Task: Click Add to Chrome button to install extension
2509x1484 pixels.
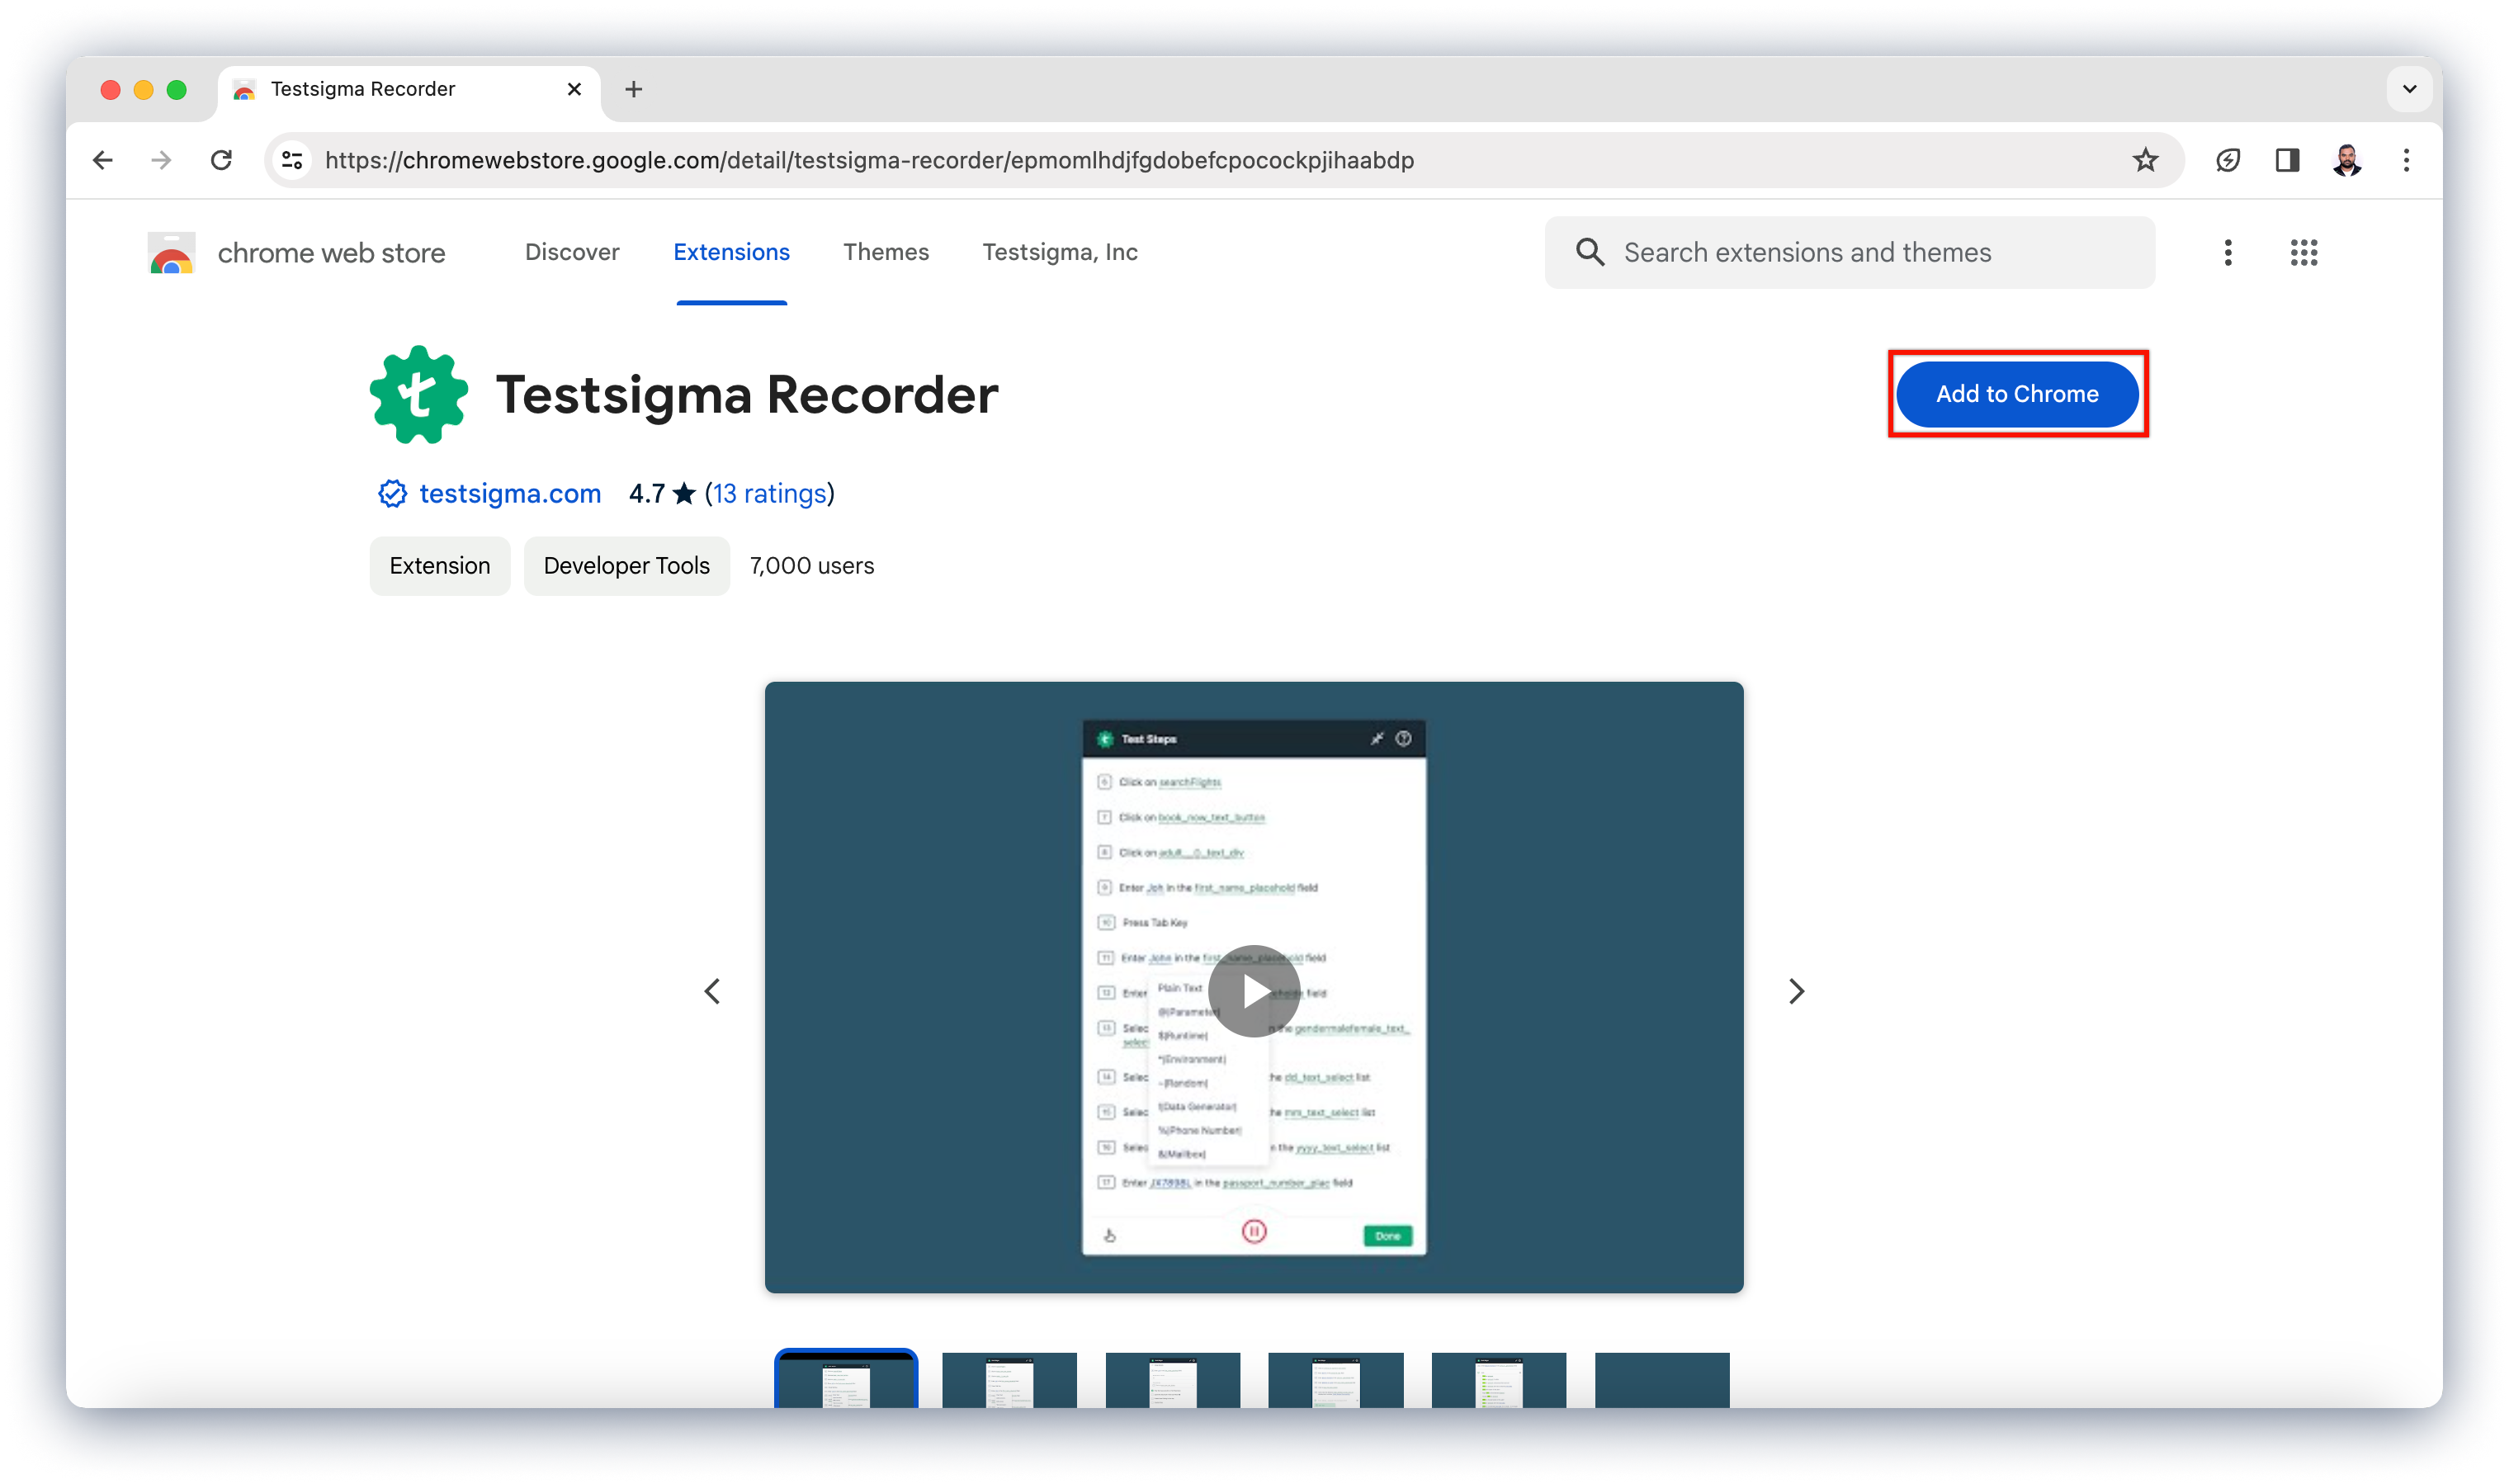Action: tap(2018, 392)
